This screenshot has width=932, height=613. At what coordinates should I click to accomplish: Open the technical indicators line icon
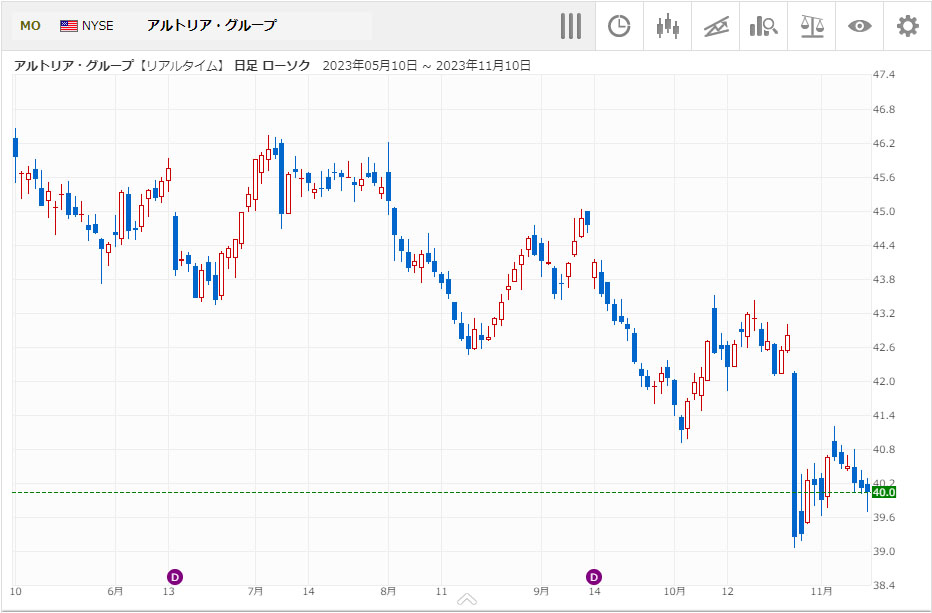715,26
